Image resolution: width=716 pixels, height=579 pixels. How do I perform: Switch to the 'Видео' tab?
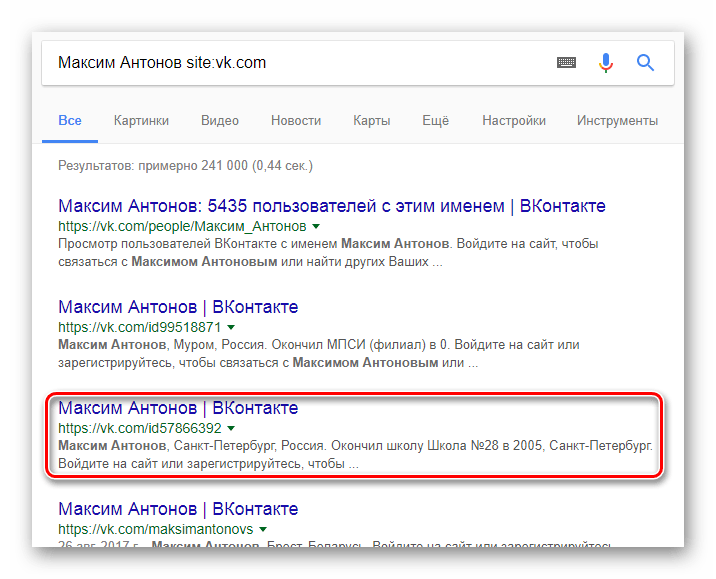pos(220,121)
